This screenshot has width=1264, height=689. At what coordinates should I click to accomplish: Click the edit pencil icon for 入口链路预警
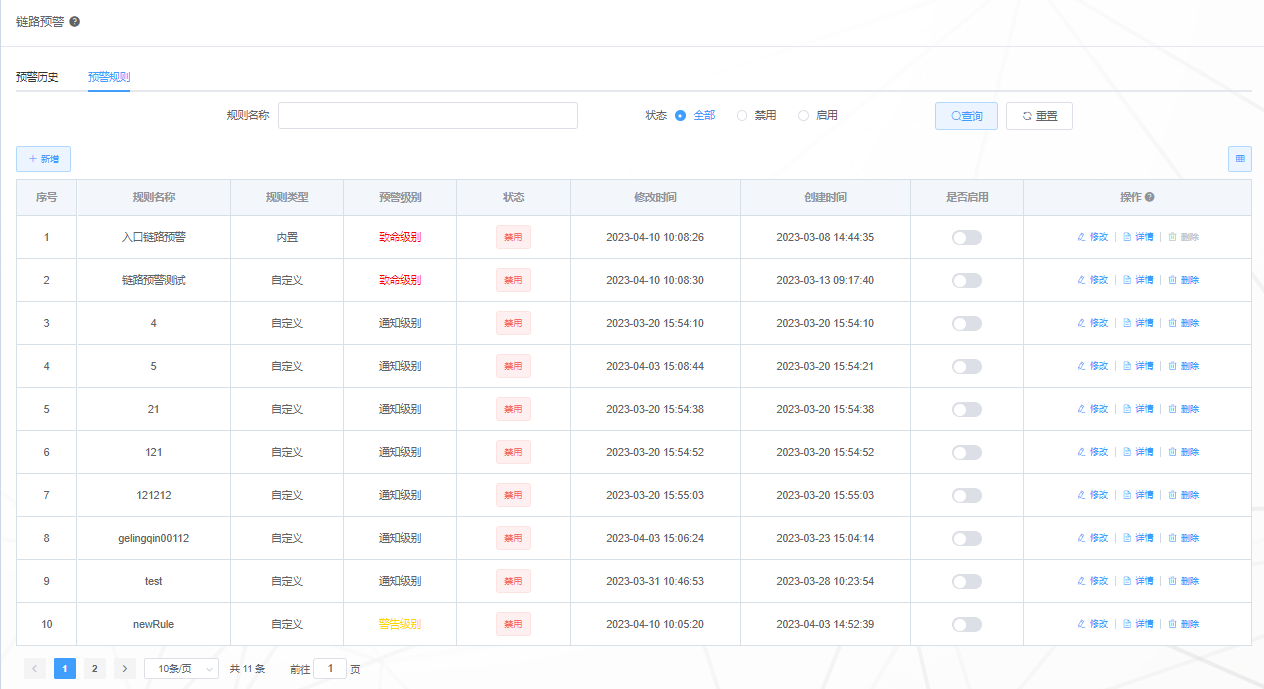[1081, 237]
